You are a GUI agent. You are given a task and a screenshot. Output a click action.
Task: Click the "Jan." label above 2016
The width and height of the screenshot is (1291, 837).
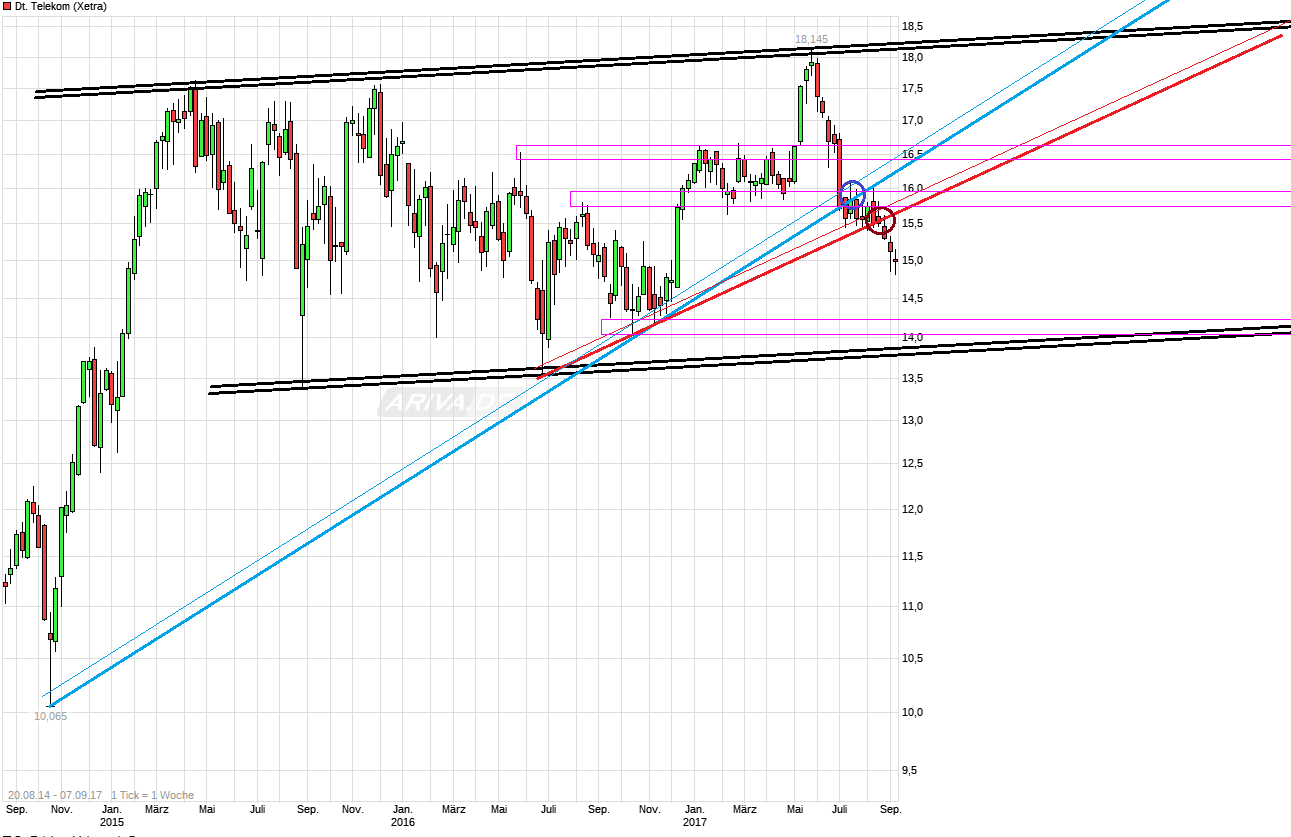tap(402, 809)
